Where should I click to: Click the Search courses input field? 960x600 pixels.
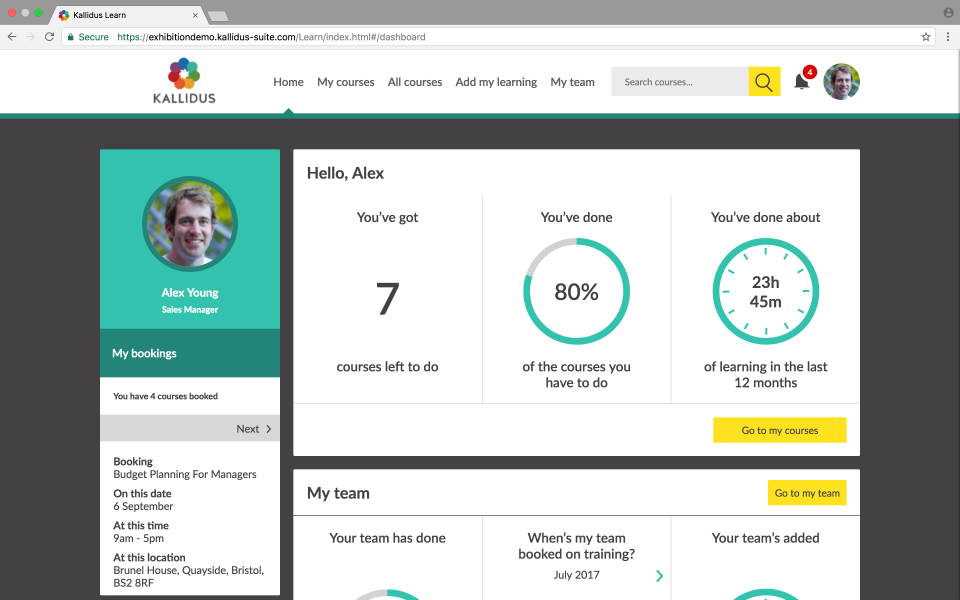(680, 81)
